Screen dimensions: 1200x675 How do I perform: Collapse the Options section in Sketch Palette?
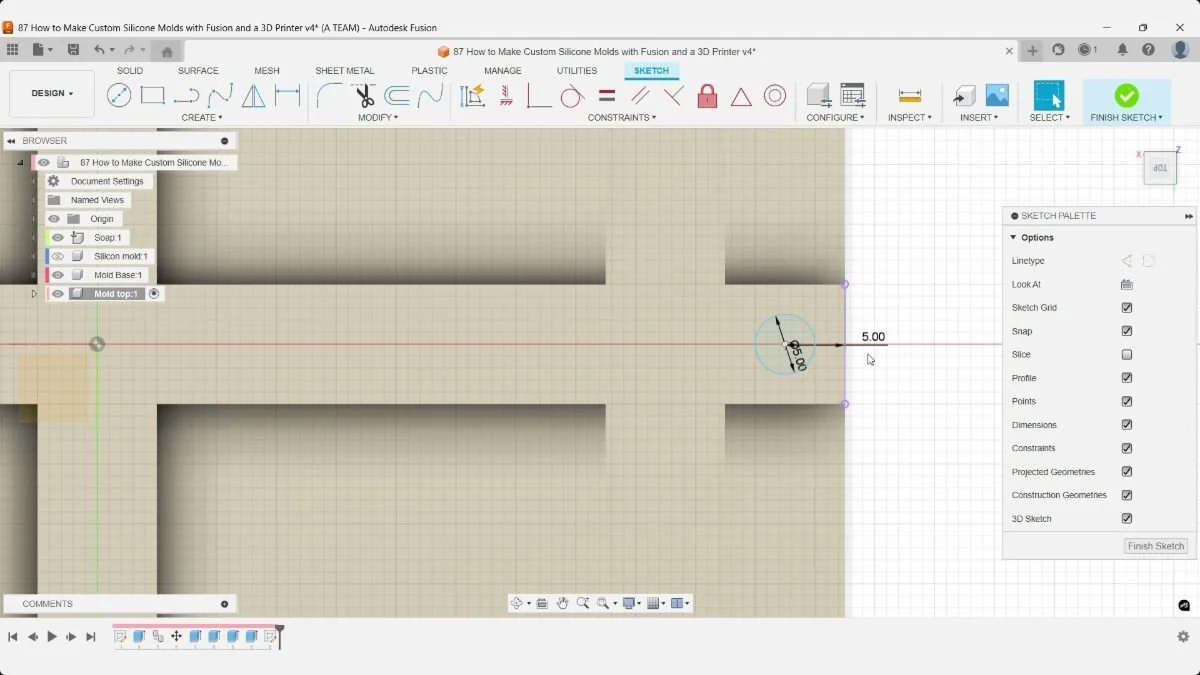1013,238
